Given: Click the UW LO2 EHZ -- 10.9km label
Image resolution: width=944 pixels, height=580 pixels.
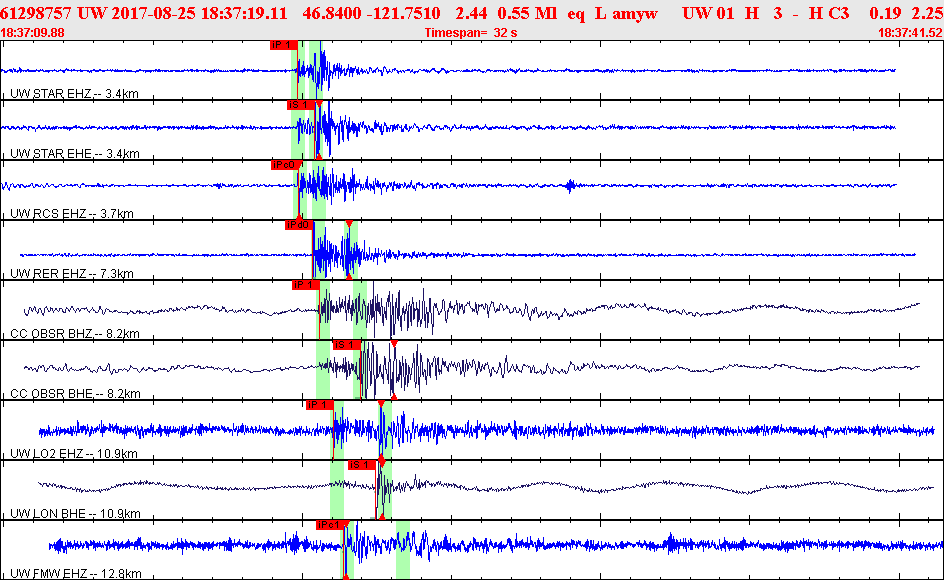Looking at the screenshot, I should (x=73, y=453).
